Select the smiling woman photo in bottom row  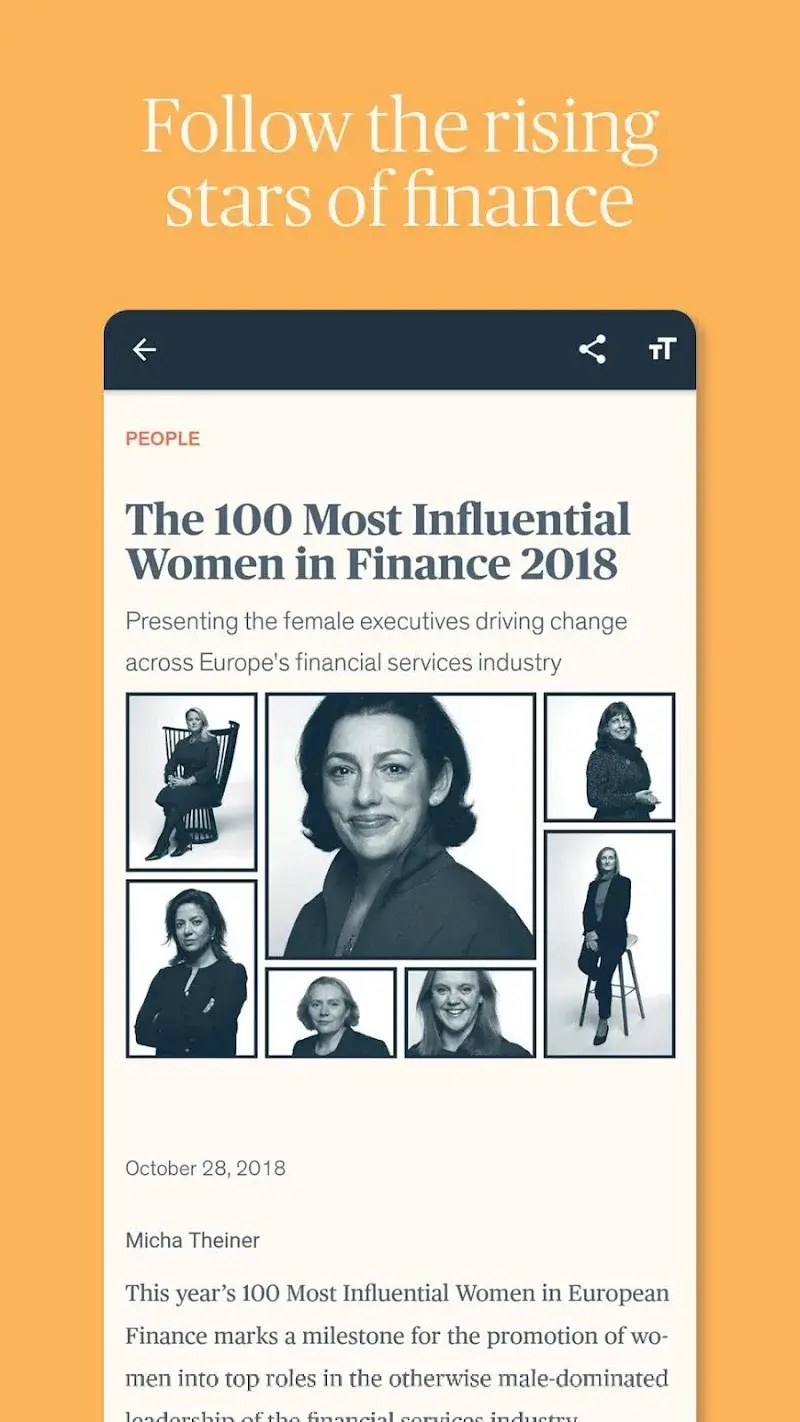pos(470,1012)
